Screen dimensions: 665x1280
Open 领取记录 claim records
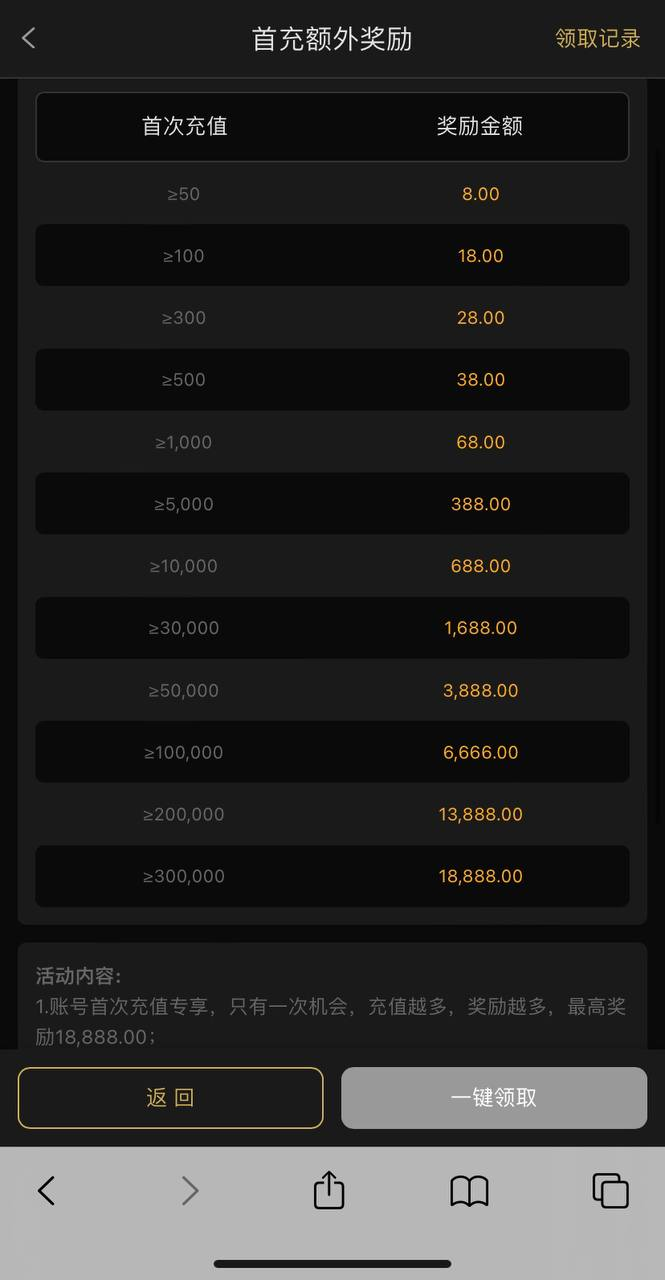(x=597, y=38)
